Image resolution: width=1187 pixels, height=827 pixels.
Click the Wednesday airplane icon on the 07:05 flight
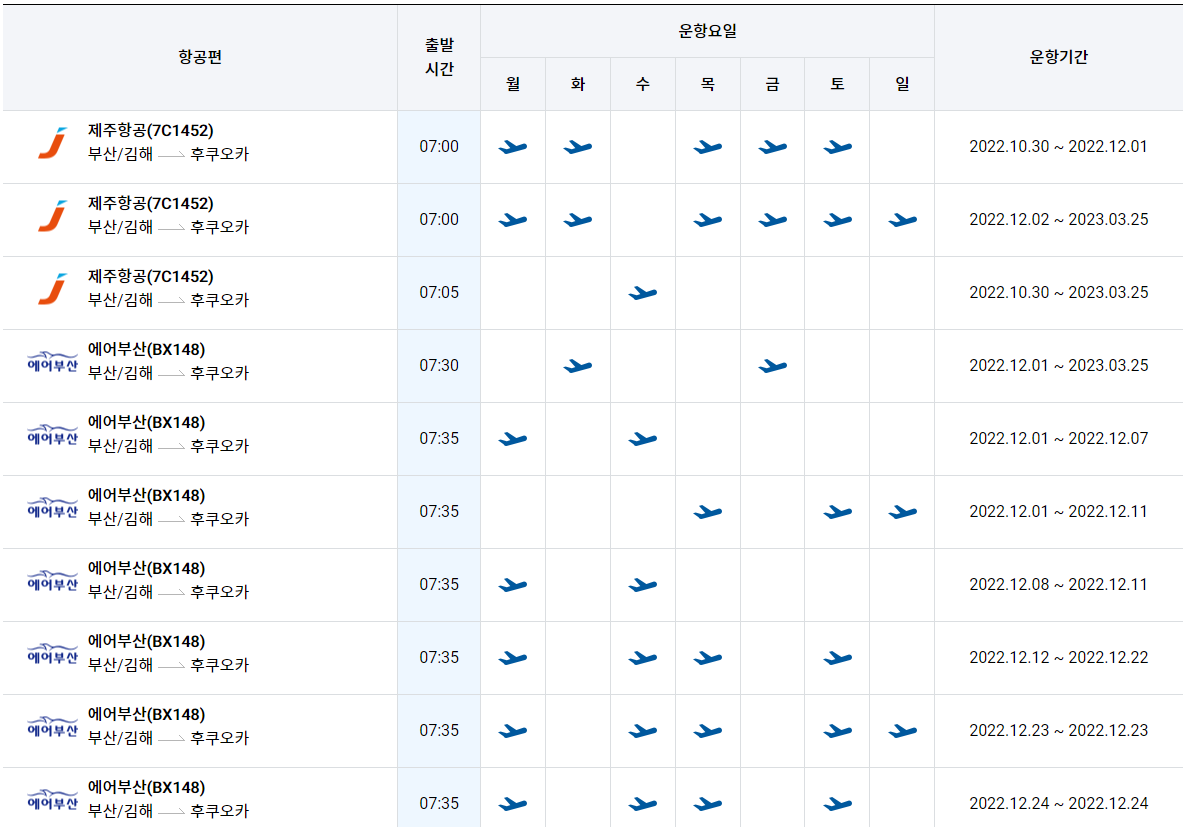click(643, 292)
